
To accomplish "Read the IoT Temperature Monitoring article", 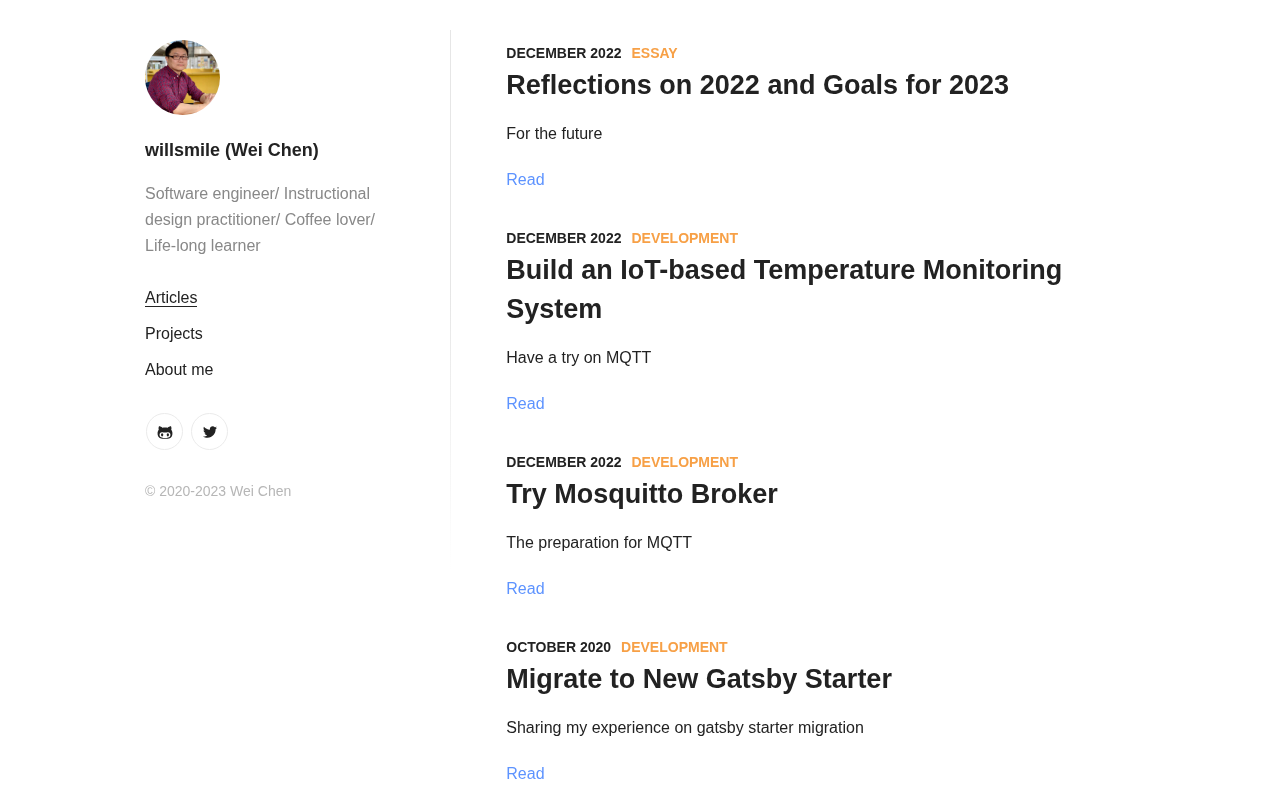I will (525, 404).
